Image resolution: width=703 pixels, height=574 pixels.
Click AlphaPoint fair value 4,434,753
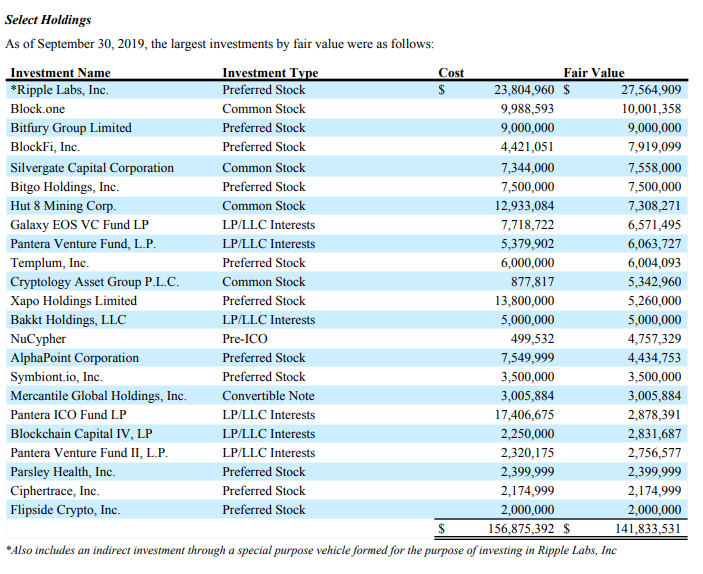[655, 358]
